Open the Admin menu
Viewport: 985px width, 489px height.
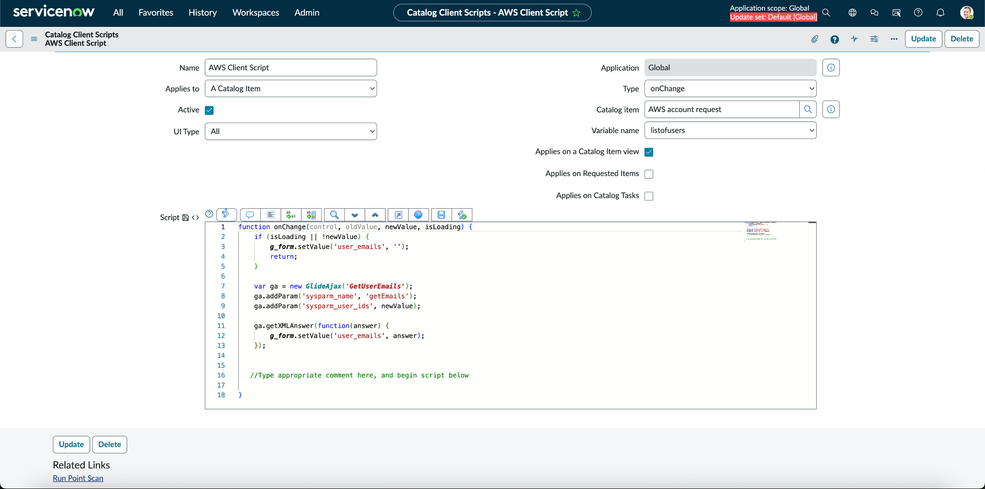(x=307, y=13)
